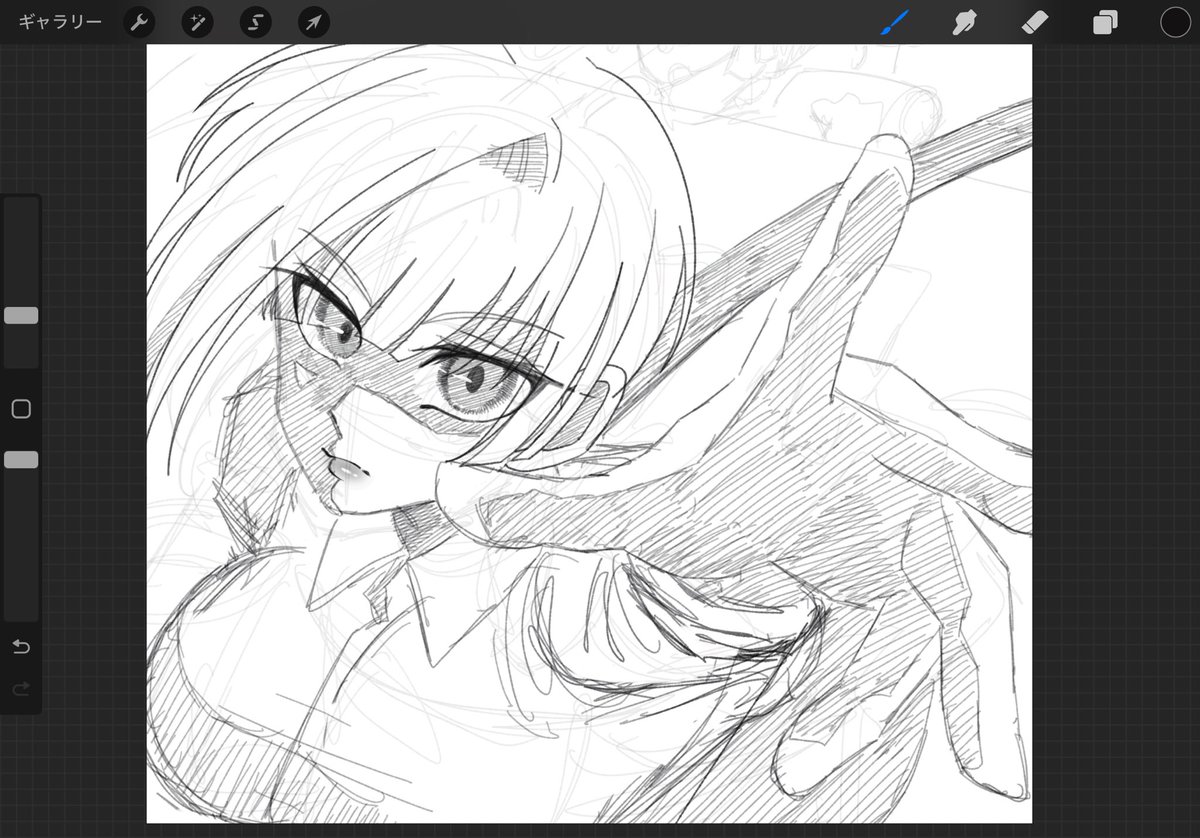Screen dimensions: 1200x838
Task: Tap the square Modify button on sidebar
Action: (x=21, y=409)
